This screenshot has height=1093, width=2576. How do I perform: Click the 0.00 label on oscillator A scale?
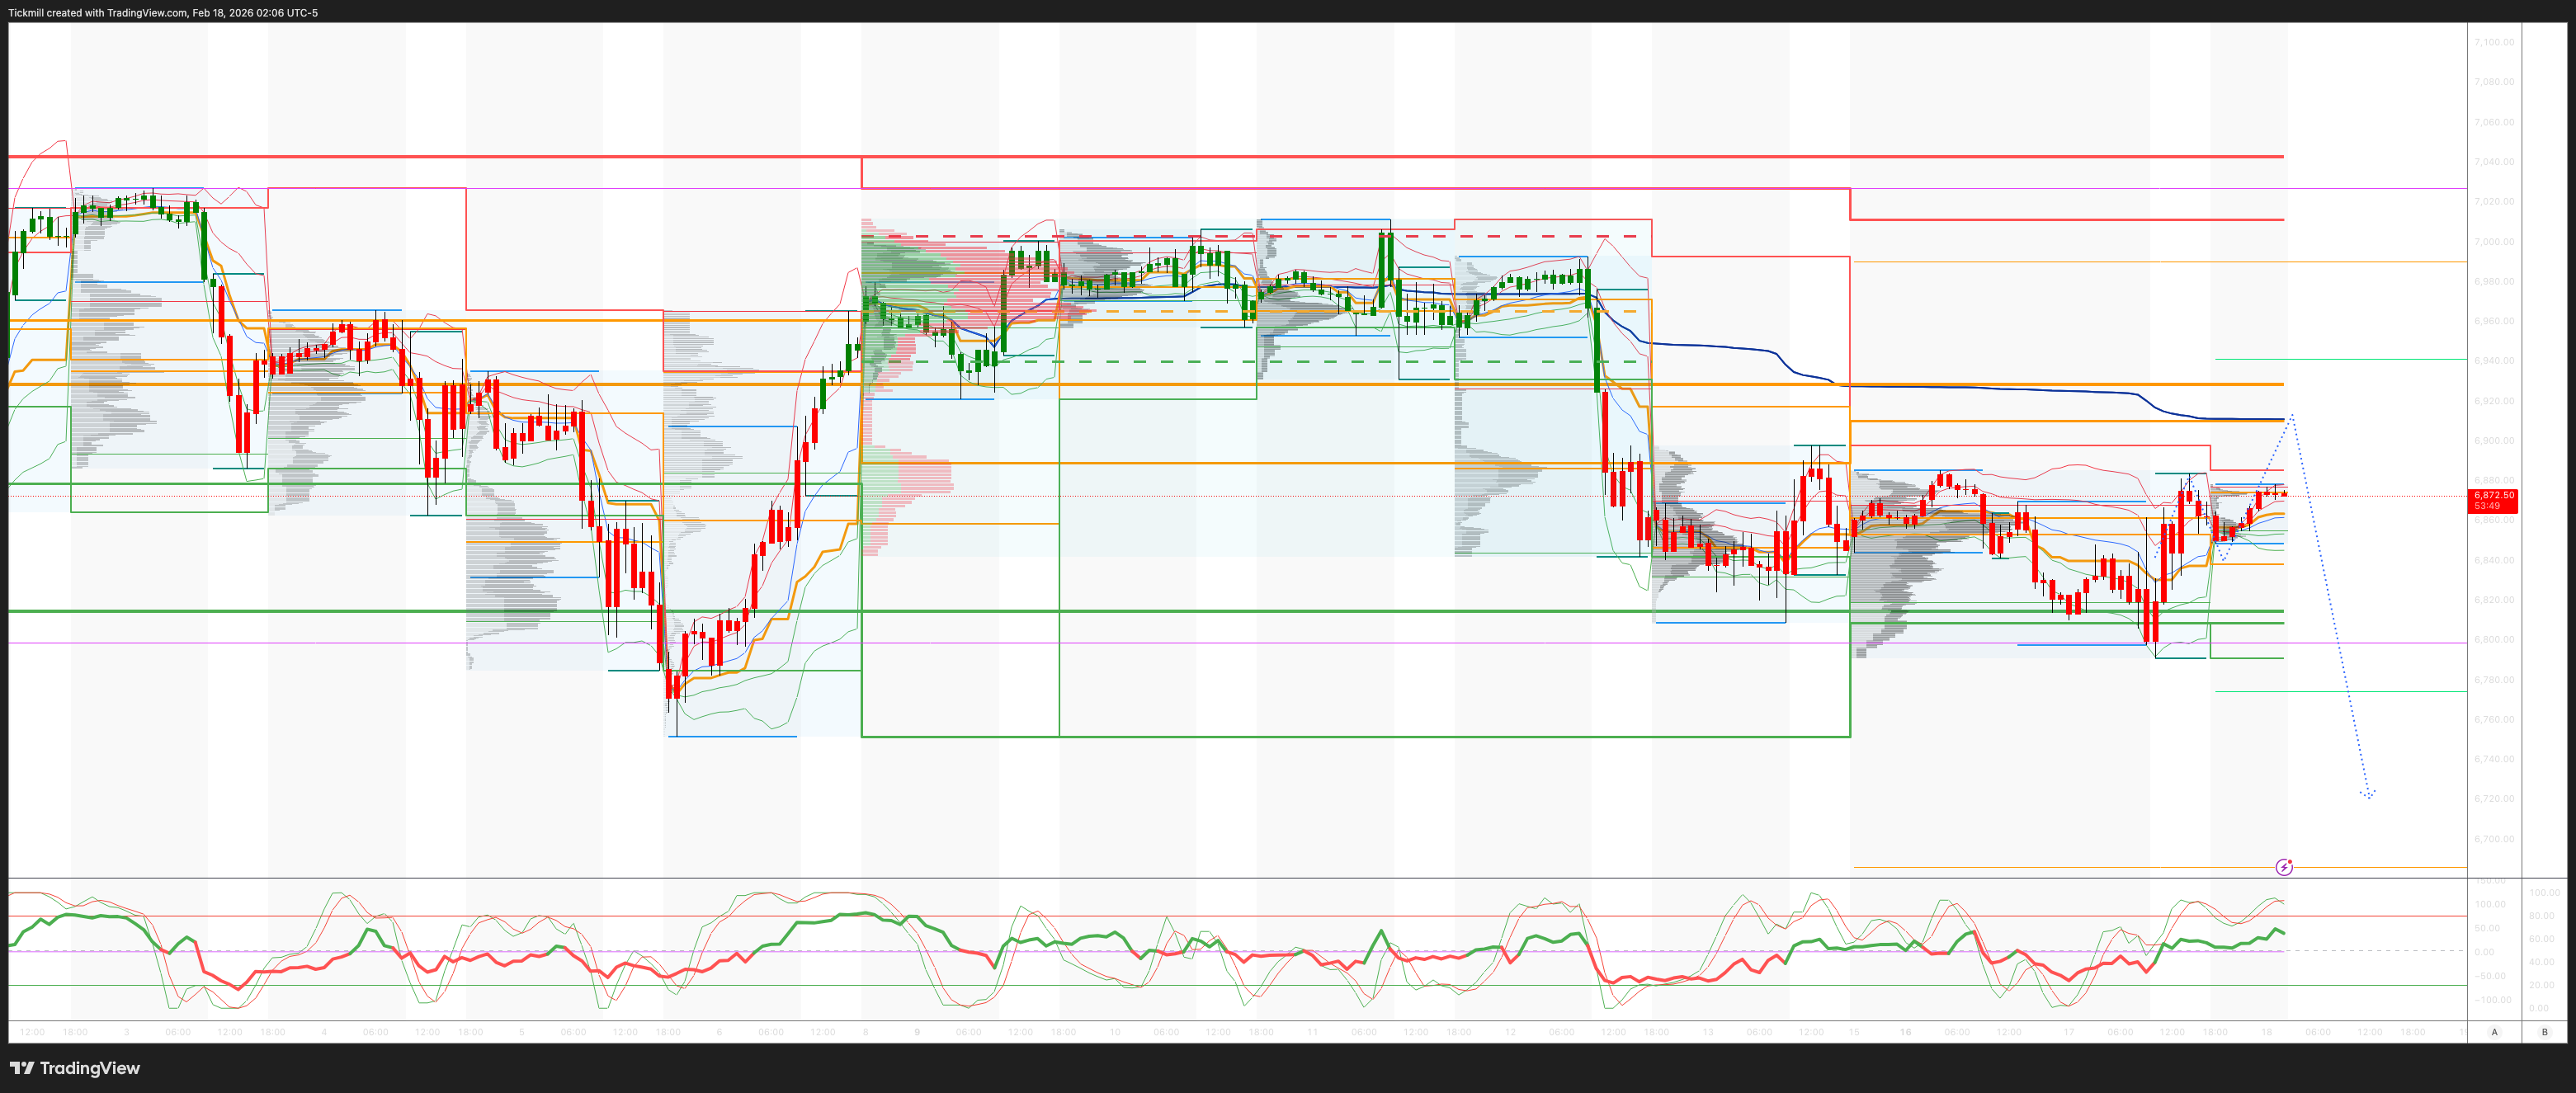(x=2484, y=952)
